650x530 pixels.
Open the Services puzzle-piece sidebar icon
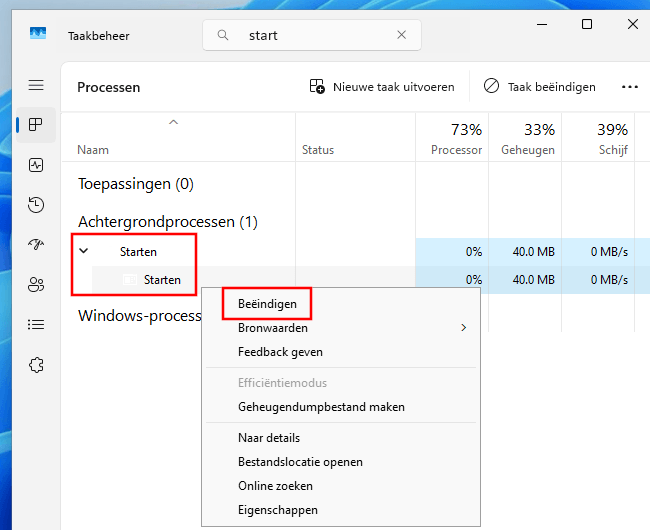coord(36,365)
